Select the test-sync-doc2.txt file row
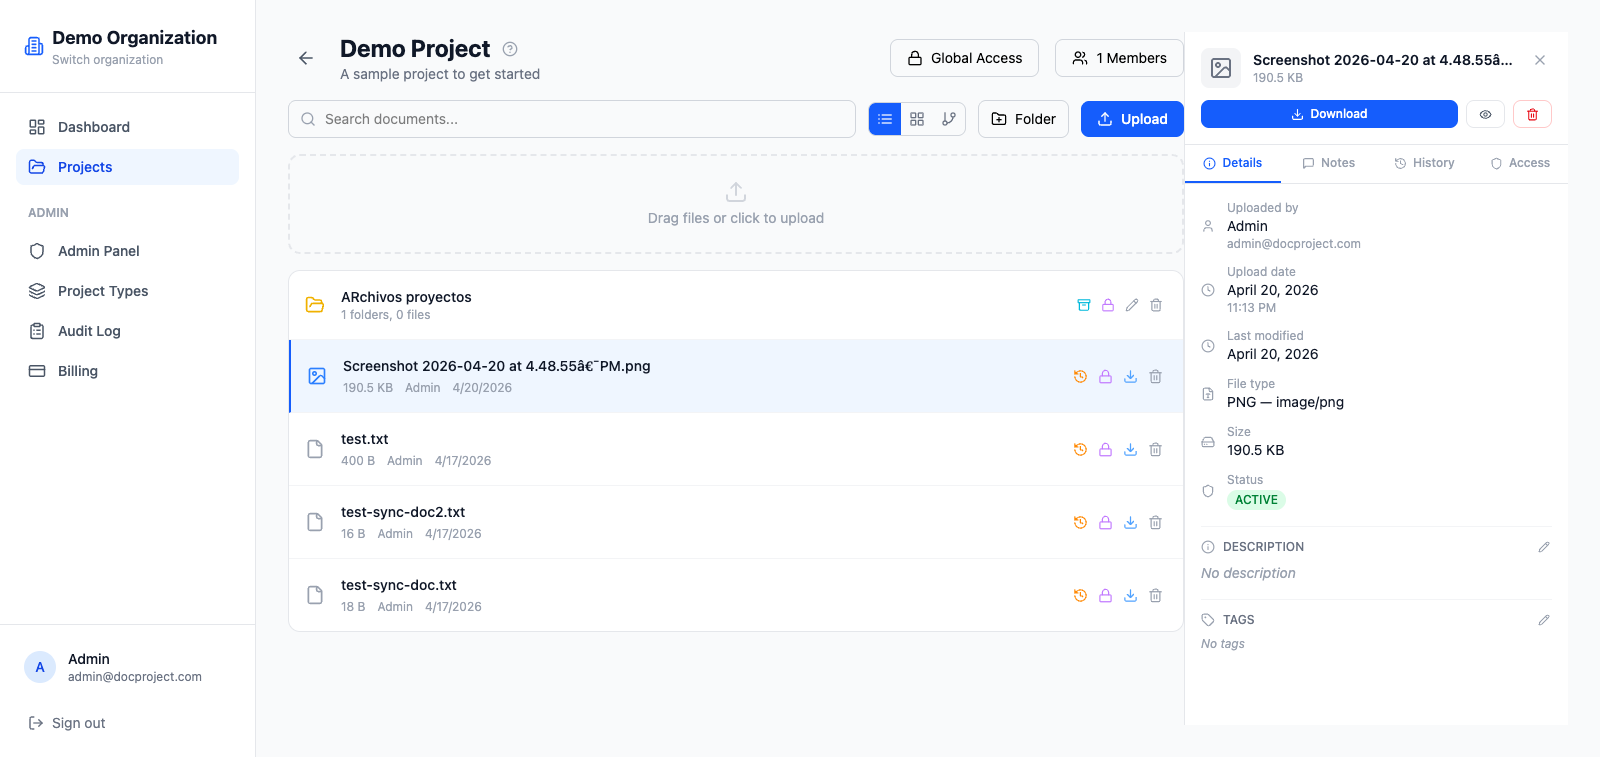The width and height of the screenshot is (1600, 757). tap(736, 523)
